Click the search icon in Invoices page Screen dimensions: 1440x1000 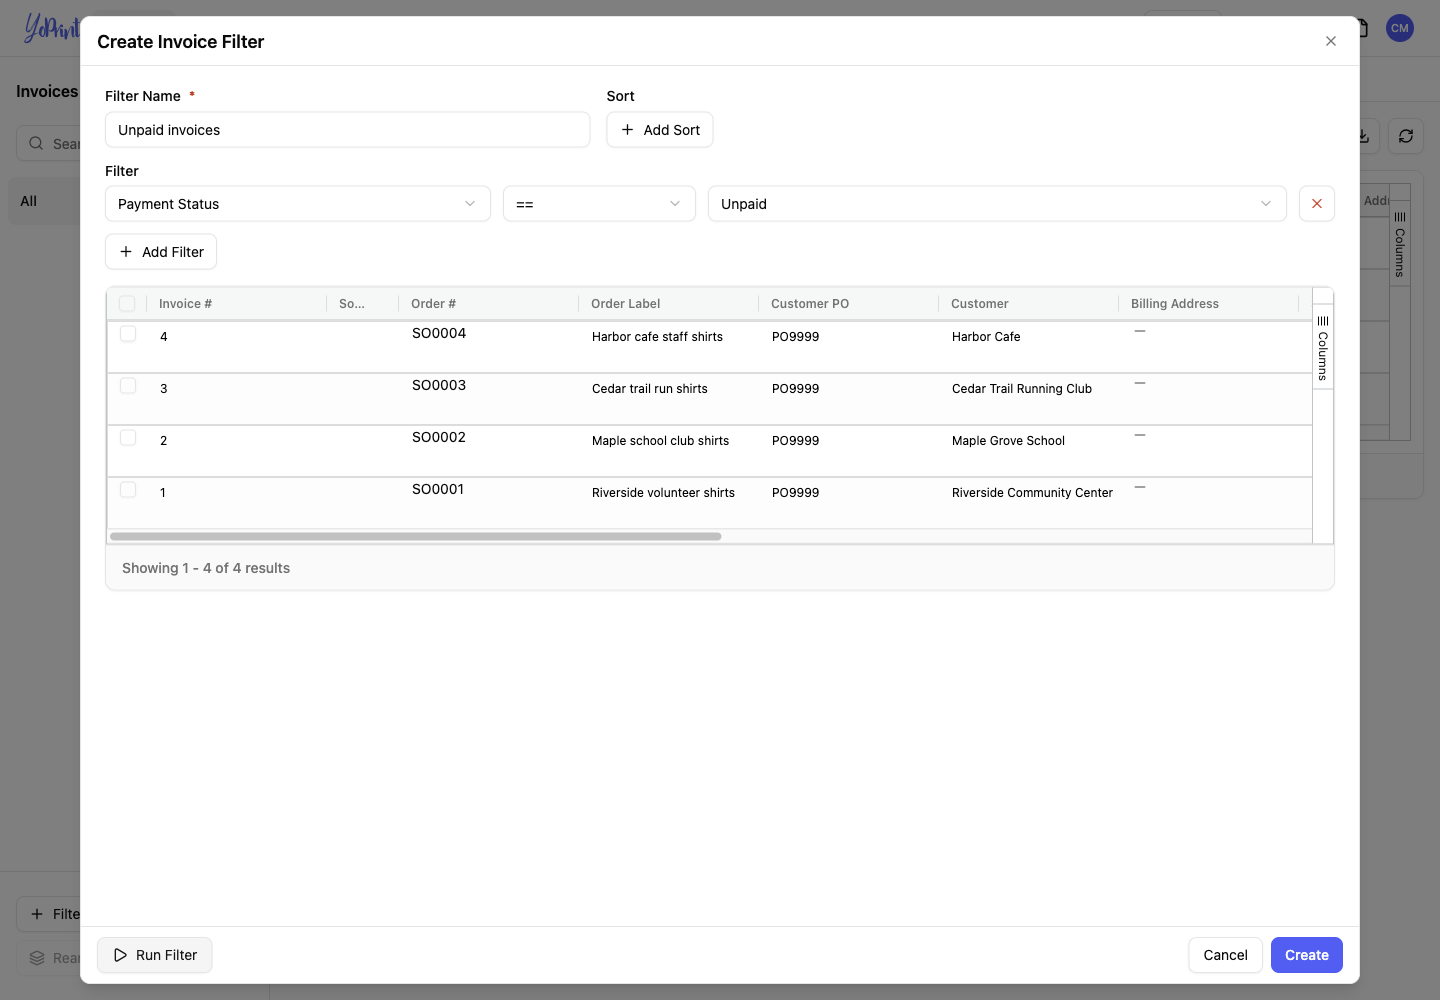point(36,143)
